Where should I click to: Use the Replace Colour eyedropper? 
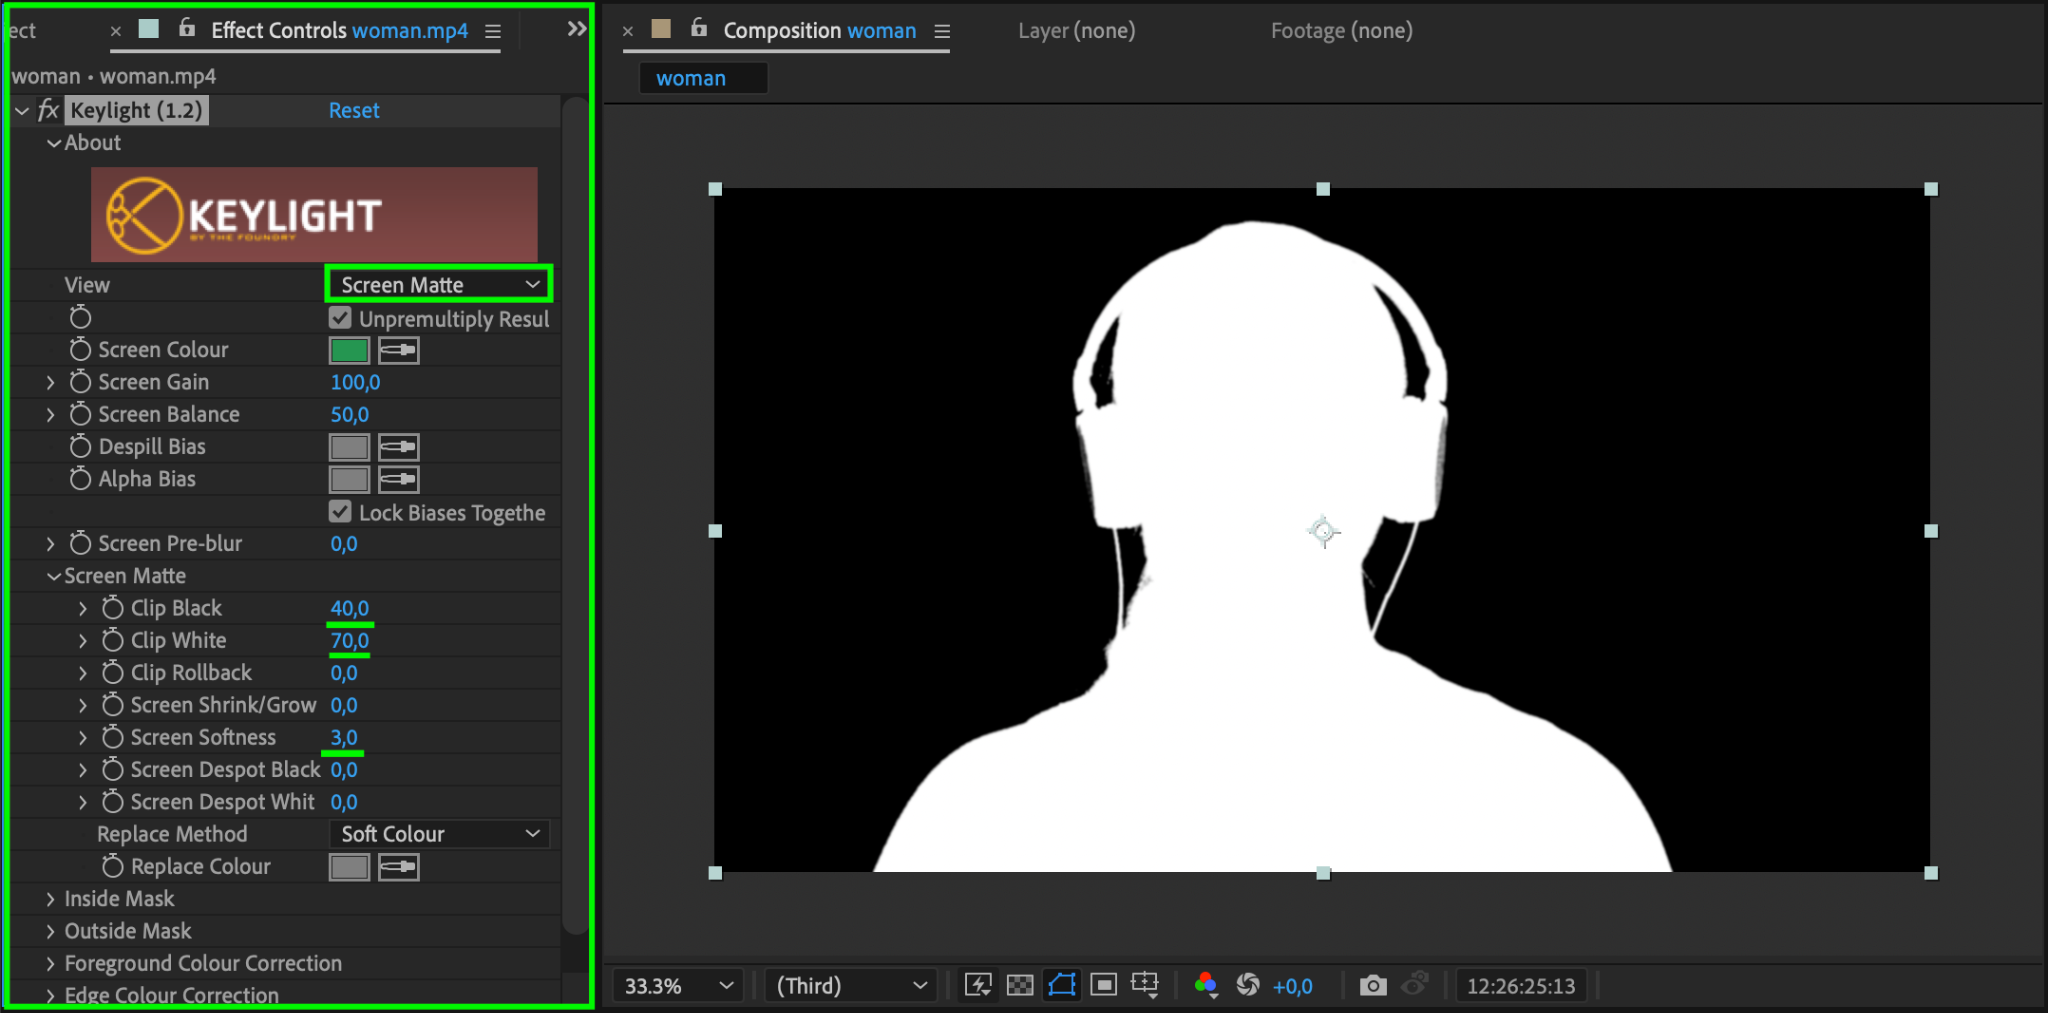(x=398, y=867)
